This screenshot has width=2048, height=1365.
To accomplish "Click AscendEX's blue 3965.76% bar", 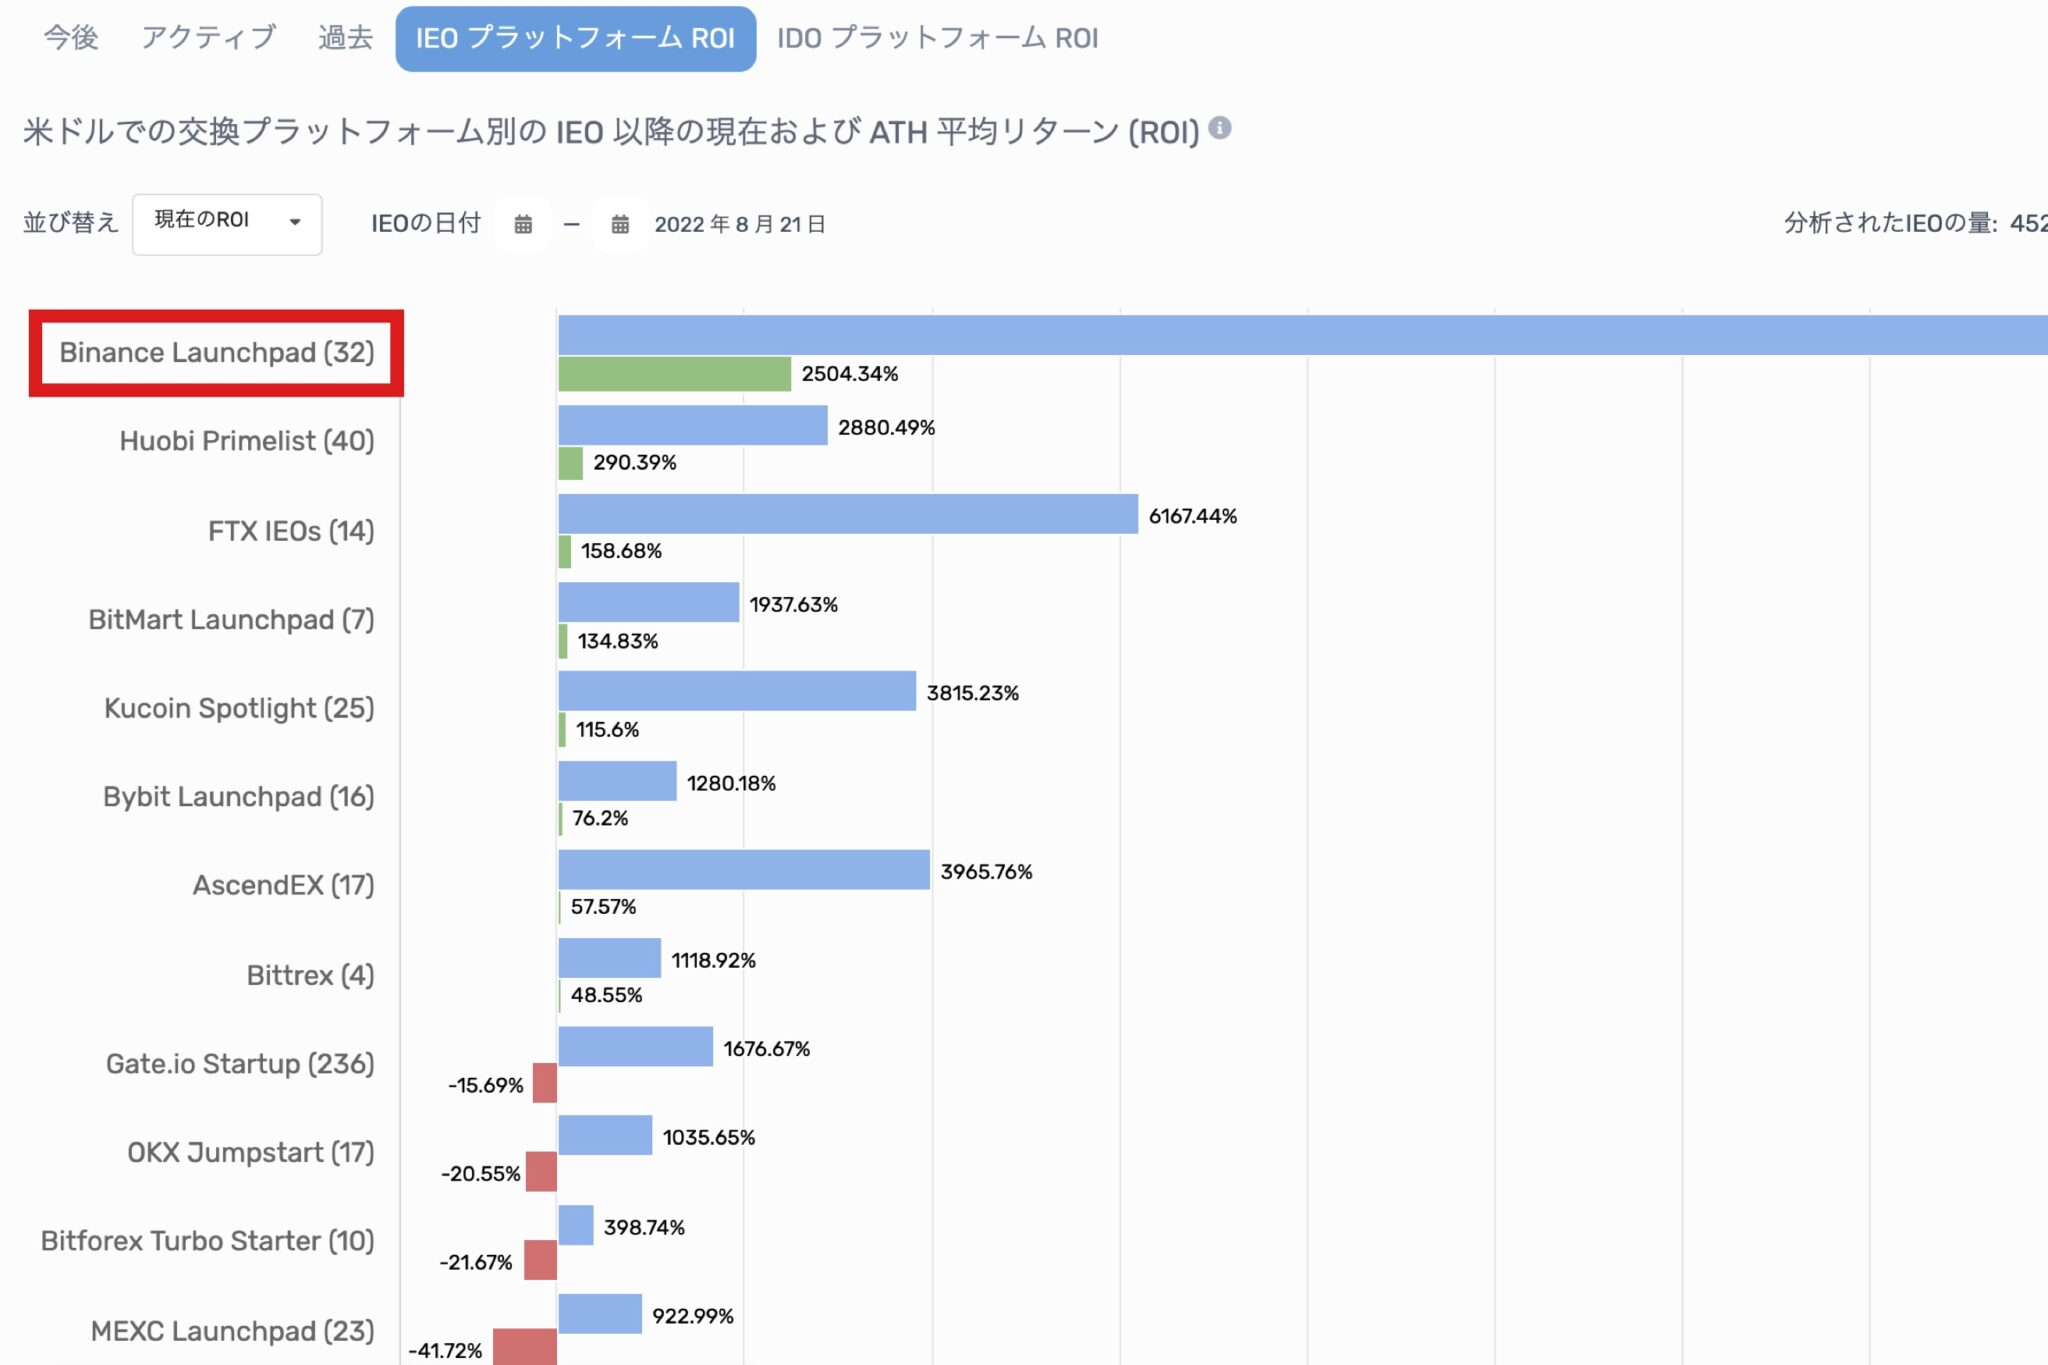I will (x=744, y=870).
